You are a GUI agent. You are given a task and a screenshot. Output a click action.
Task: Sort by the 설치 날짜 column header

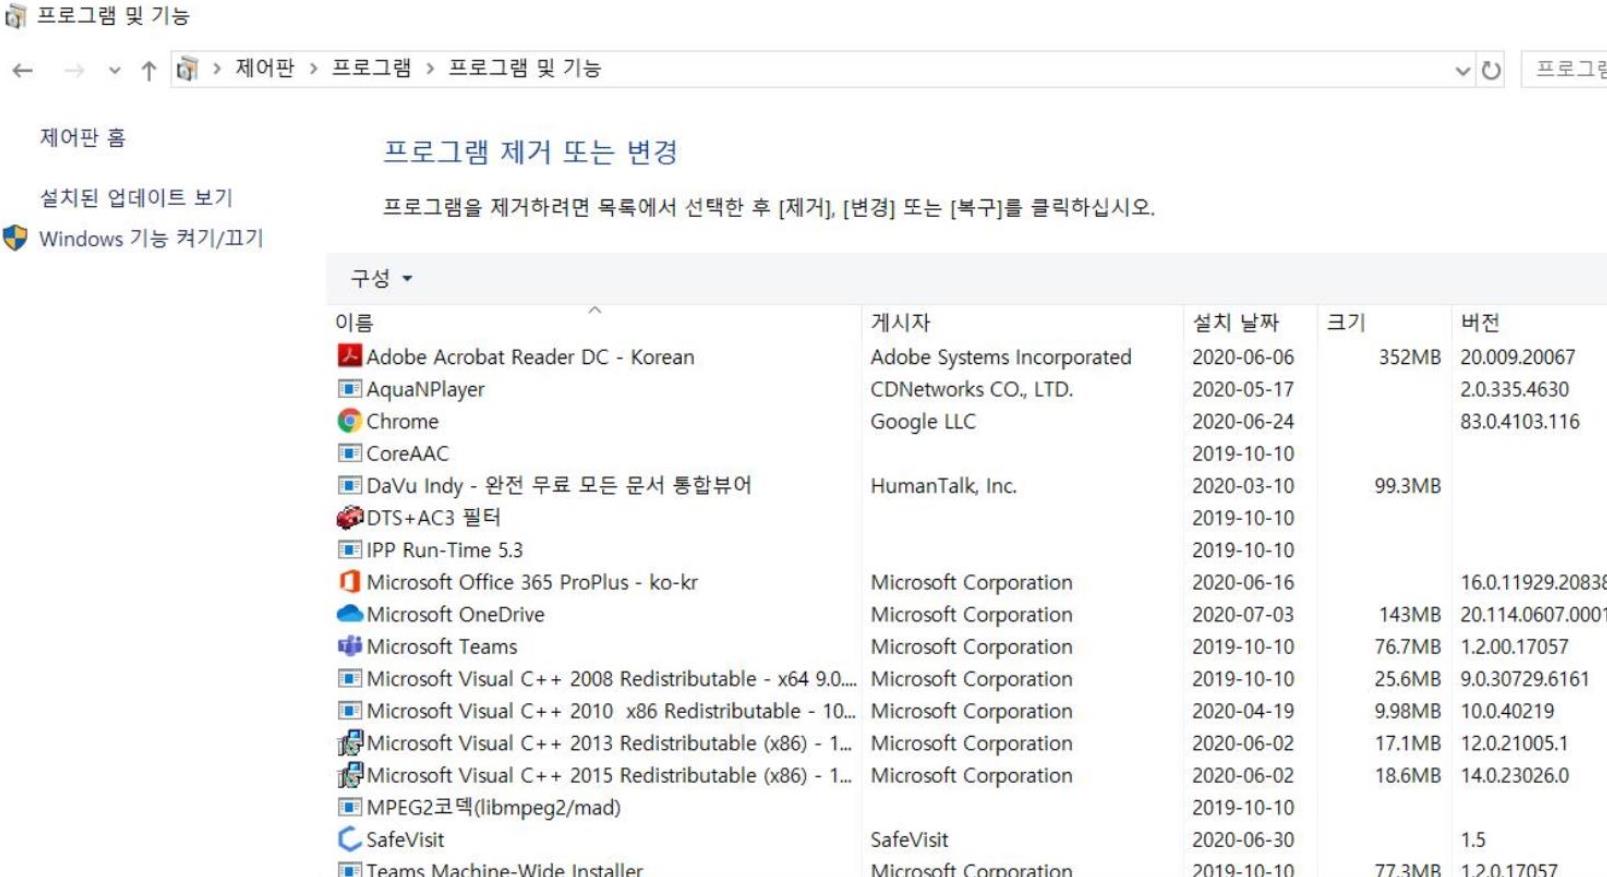[1250, 322]
